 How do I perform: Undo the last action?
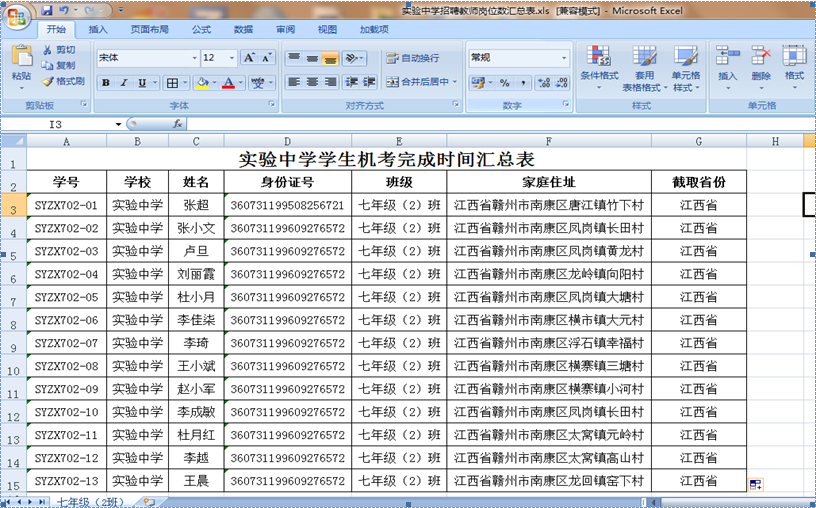coord(64,10)
